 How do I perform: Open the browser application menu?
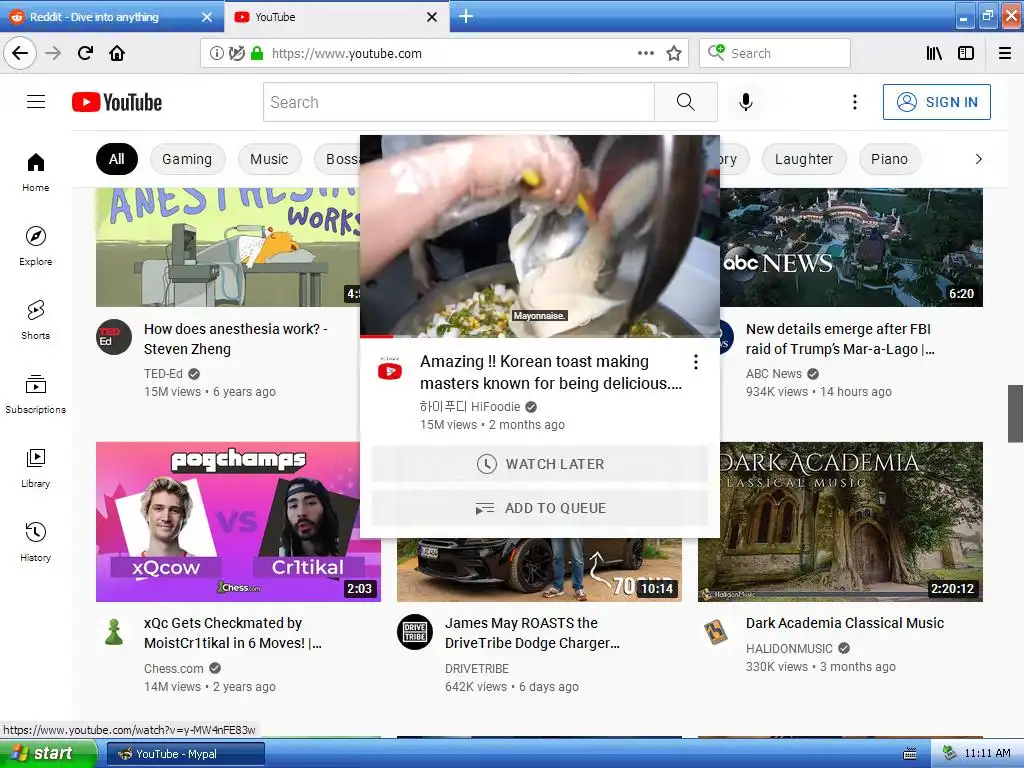tap(1005, 53)
